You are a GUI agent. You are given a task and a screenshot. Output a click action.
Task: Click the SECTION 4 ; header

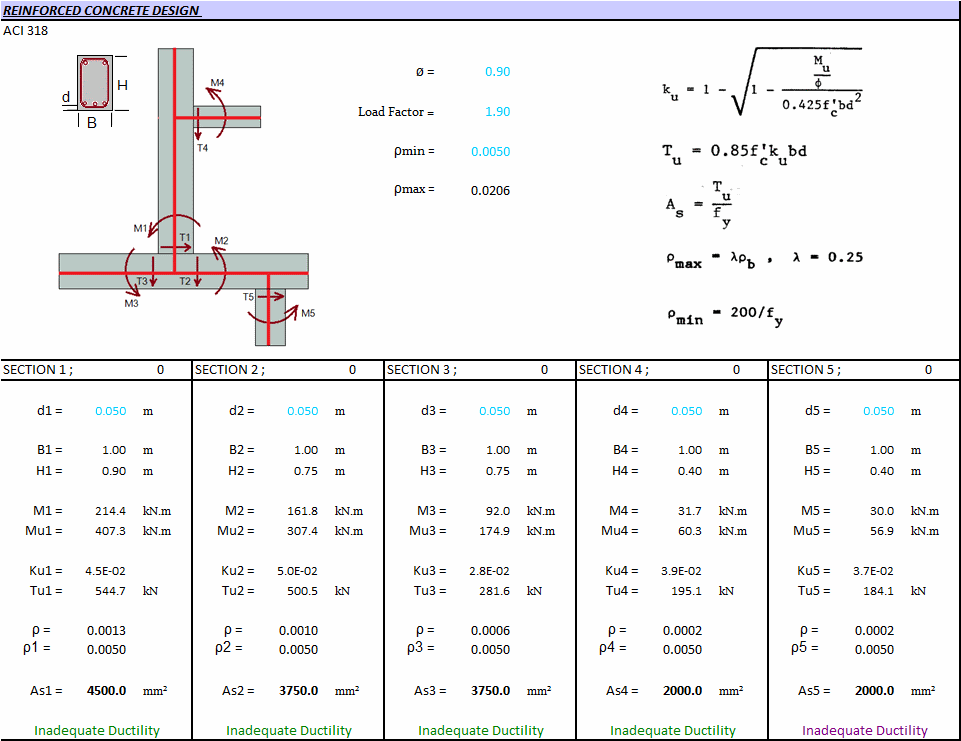click(613, 370)
